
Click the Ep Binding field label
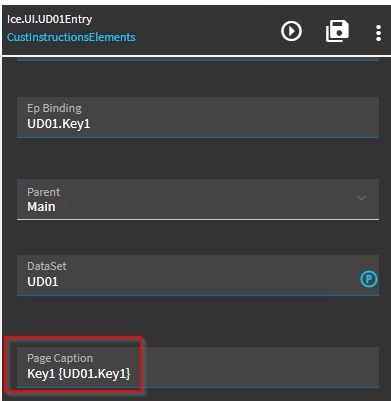point(54,108)
